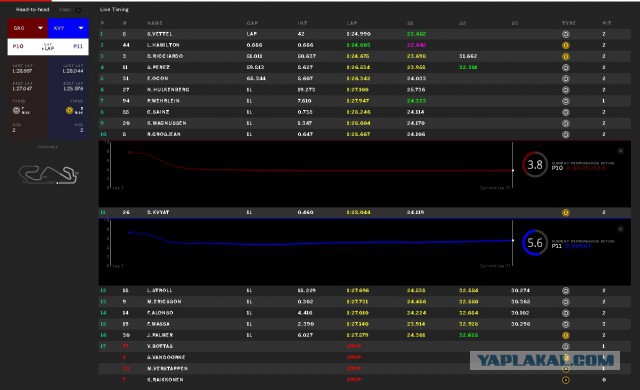Click E.Ocon's tyre compound icon

[566, 79]
